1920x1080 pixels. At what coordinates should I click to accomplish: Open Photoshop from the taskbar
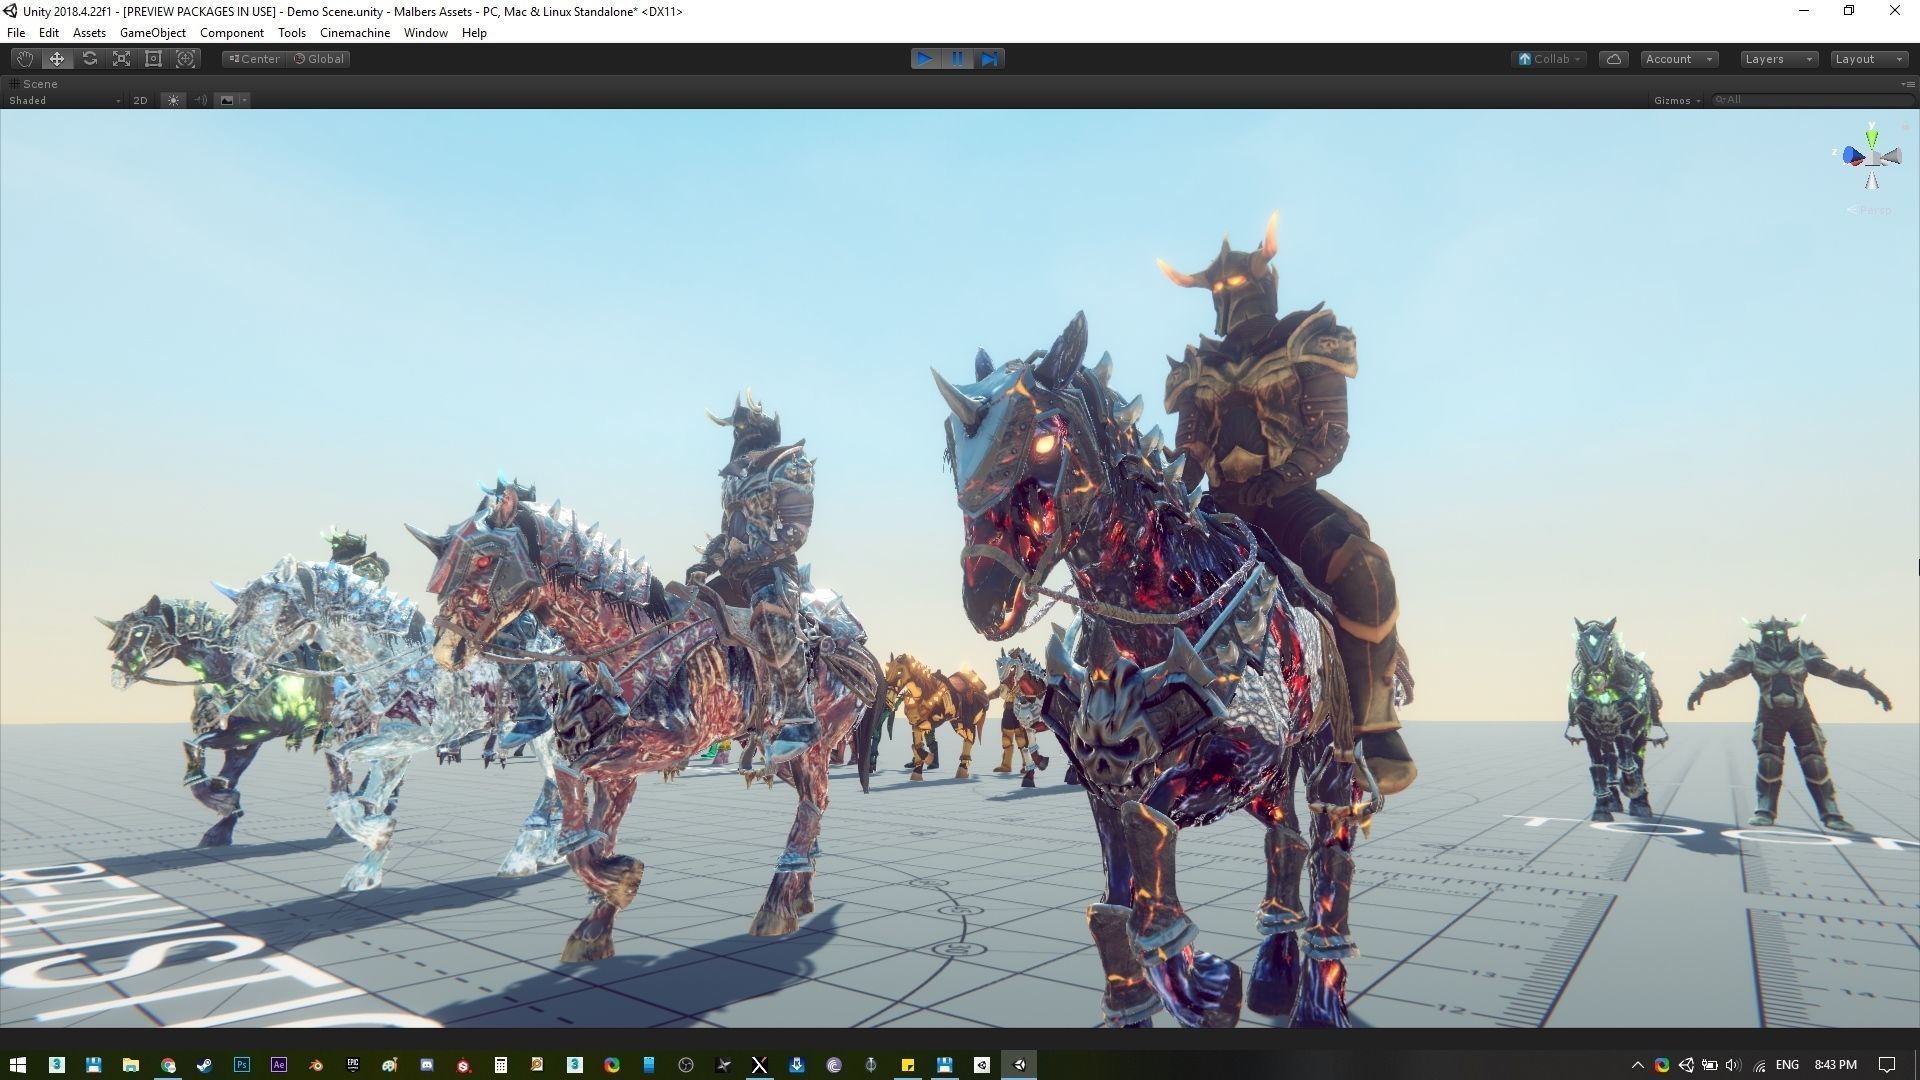[x=242, y=1065]
